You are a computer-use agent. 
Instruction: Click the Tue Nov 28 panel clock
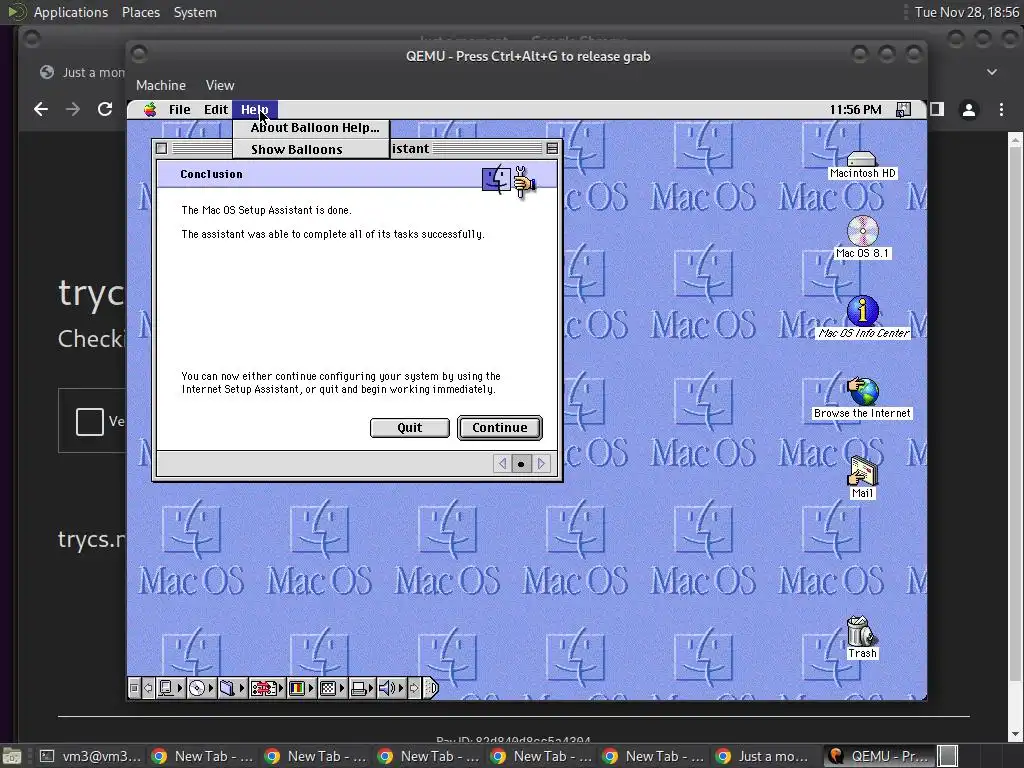(967, 12)
